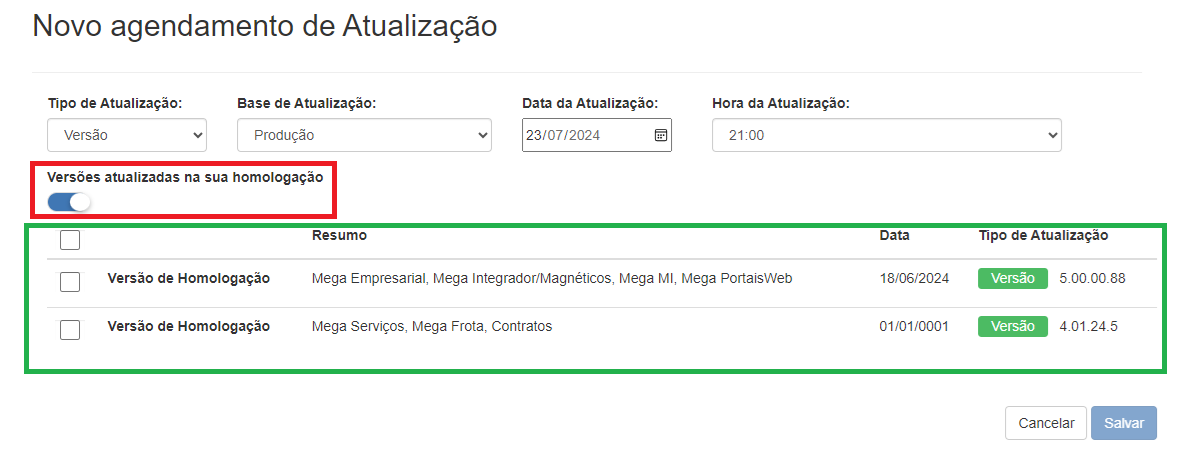Open the calendar picker icon in date field
1191x451 pixels.
660,135
